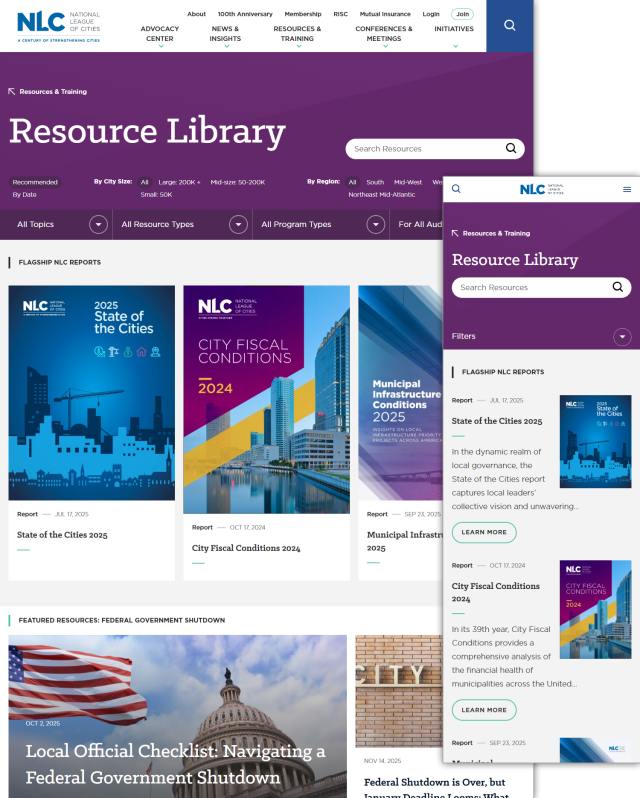This screenshot has width=640, height=798.
Task: Click Learn More under State of the Cities 2025
Action: coord(484,532)
